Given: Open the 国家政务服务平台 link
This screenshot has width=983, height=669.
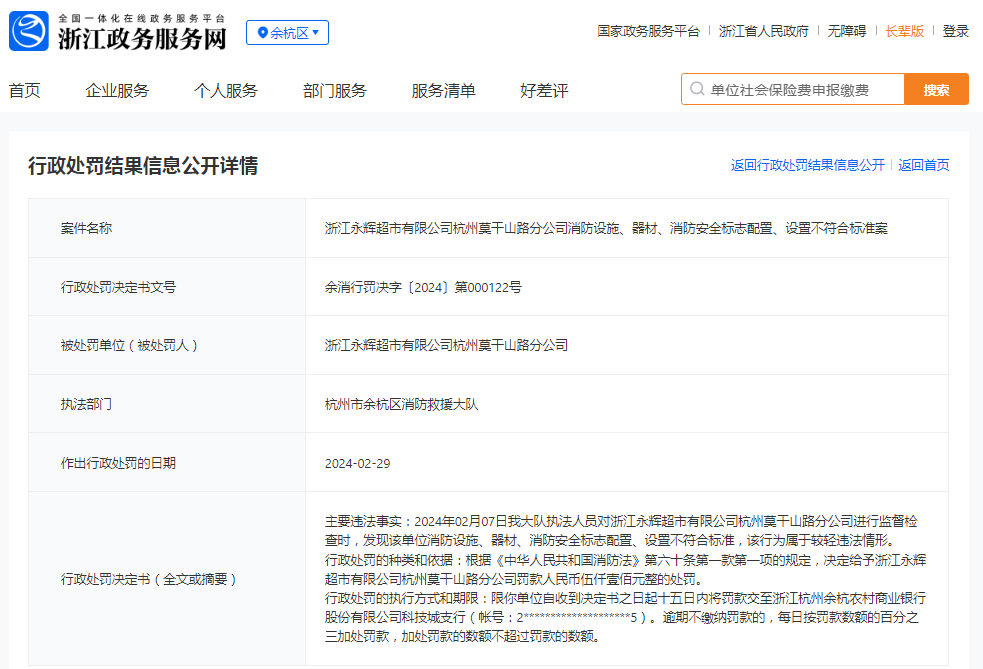Looking at the screenshot, I should [648, 31].
